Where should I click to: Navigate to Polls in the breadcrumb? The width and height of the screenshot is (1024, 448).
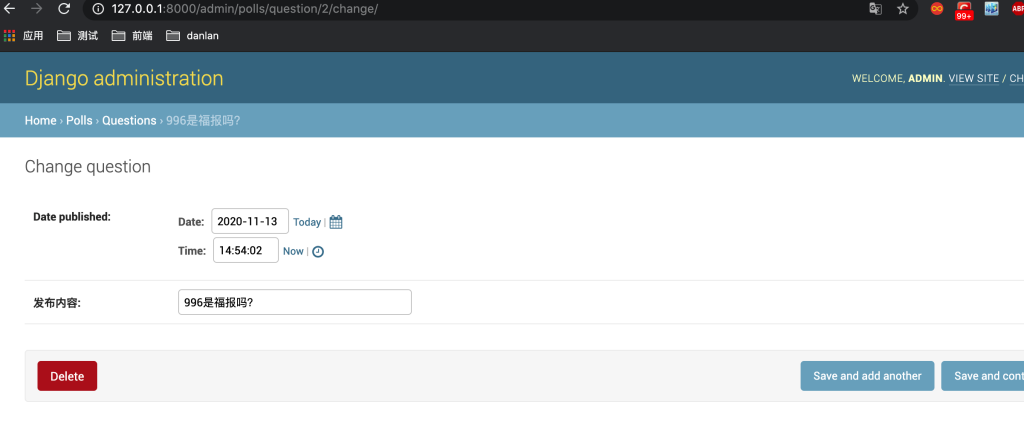[x=79, y=120]
